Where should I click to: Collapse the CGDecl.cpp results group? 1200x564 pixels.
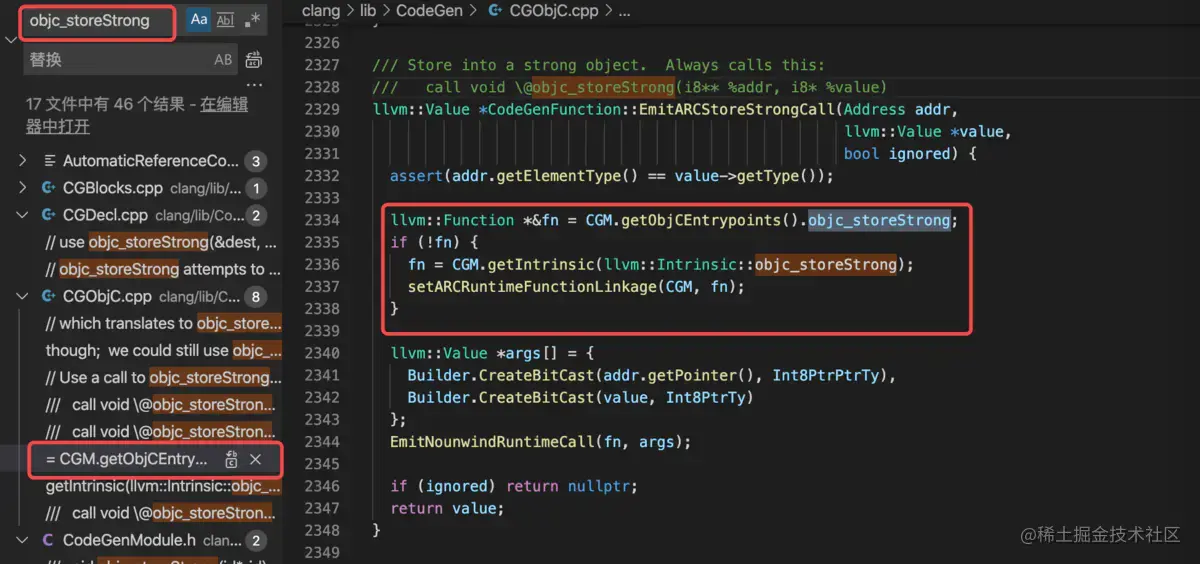coord(24,215)
